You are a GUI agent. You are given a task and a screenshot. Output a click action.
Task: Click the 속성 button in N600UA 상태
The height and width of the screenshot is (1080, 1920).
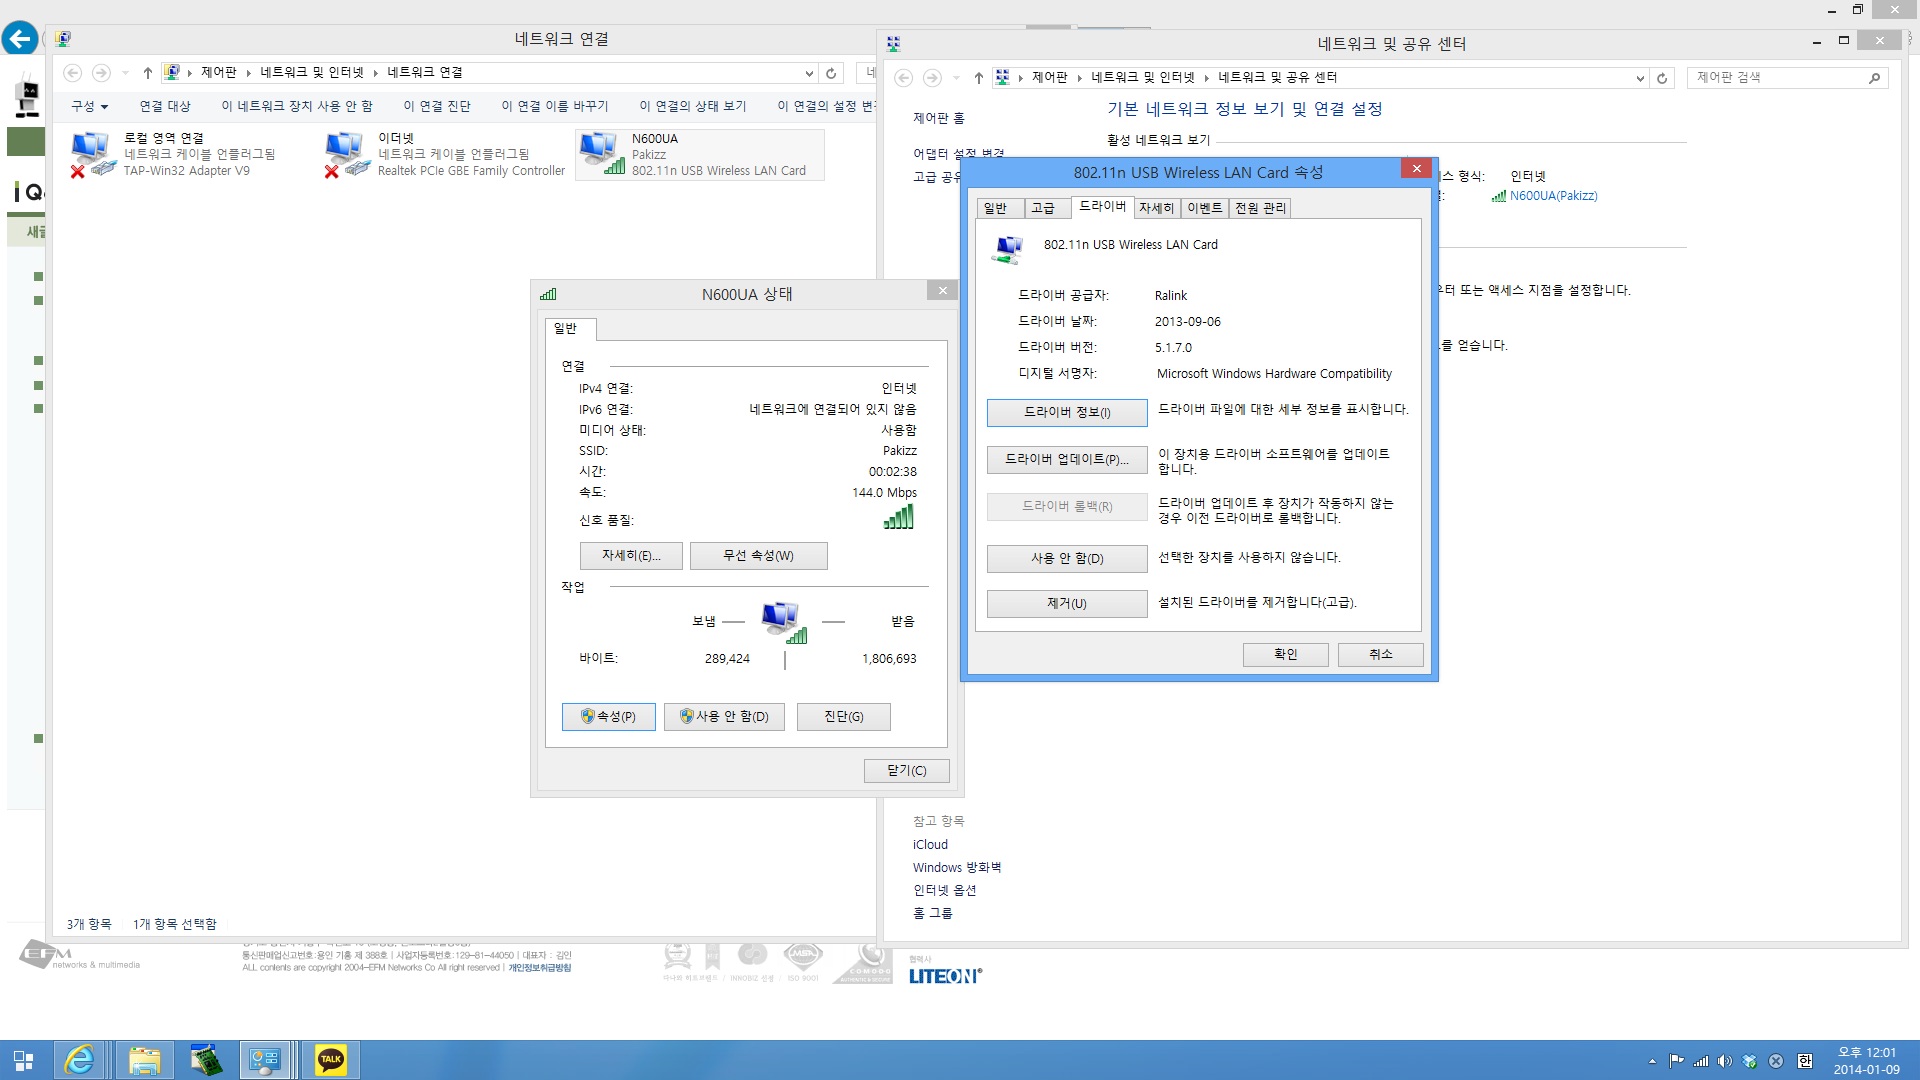[608, 717]
